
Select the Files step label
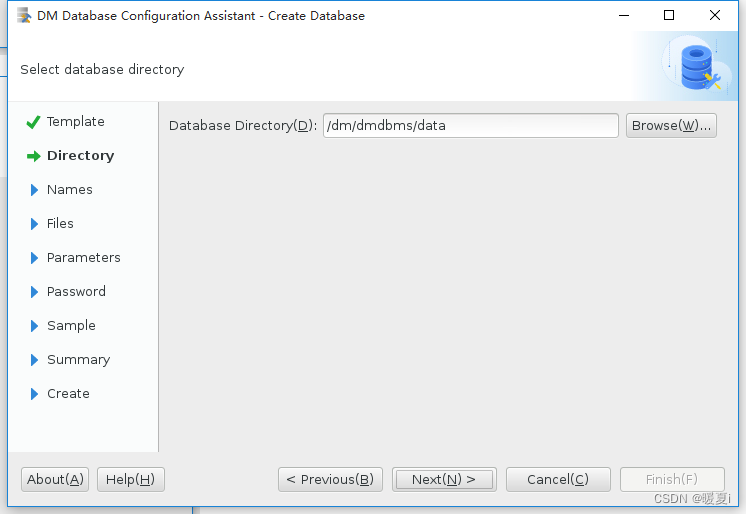click(60, 224)
